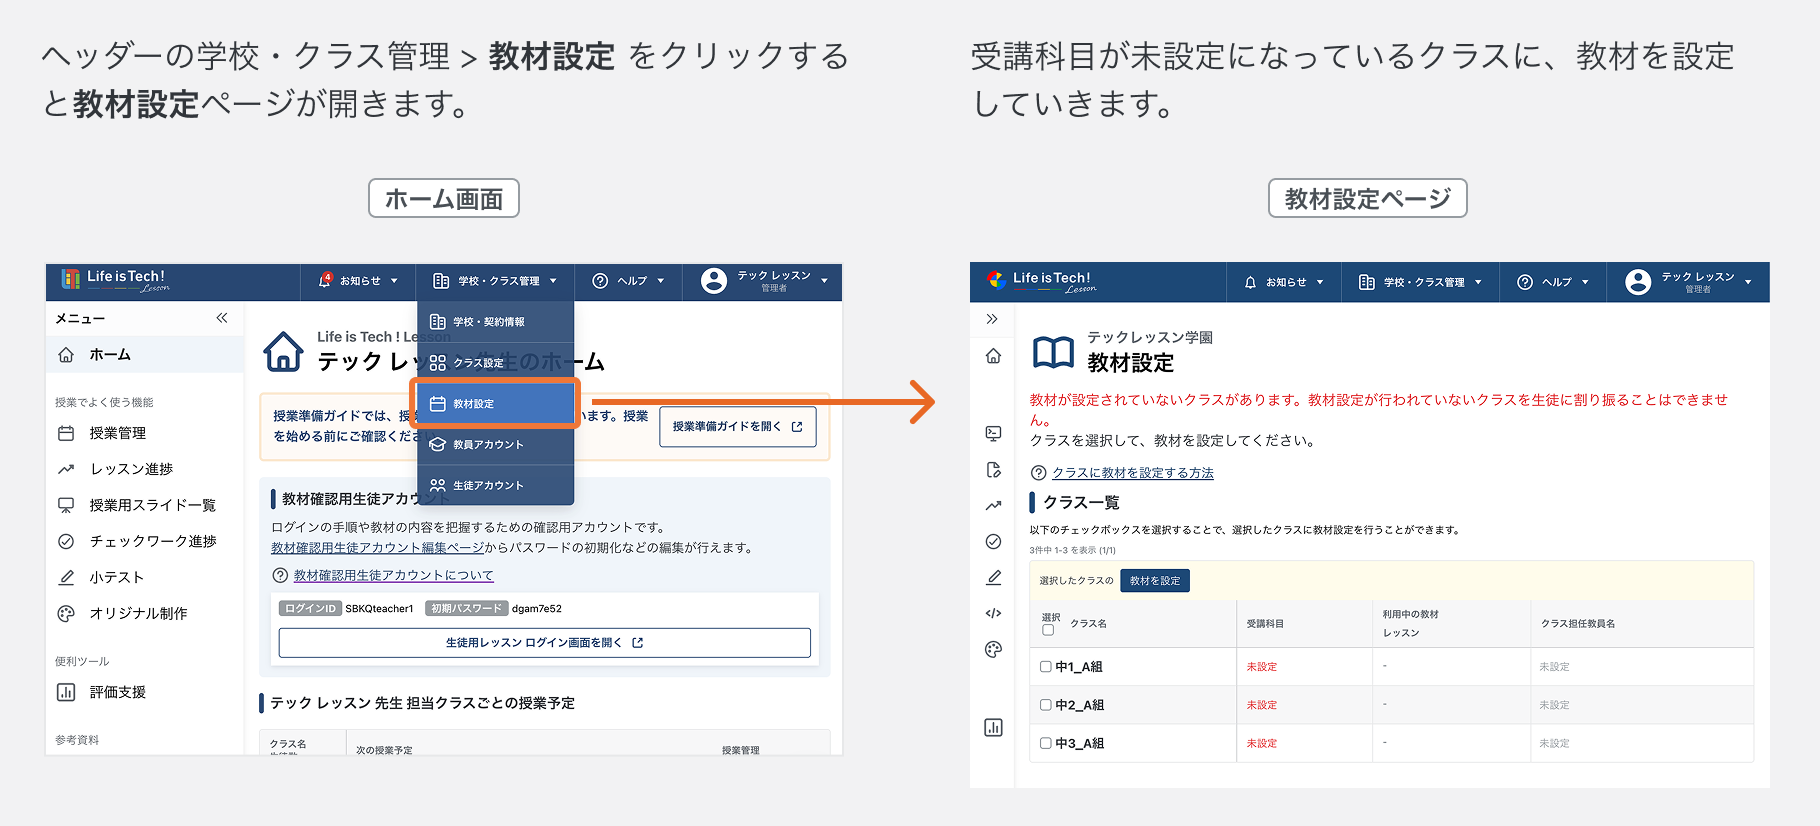Open ヘルプ dropdown on 教材設定 page header
The image size is (1820, 826).
(1553, 282)
